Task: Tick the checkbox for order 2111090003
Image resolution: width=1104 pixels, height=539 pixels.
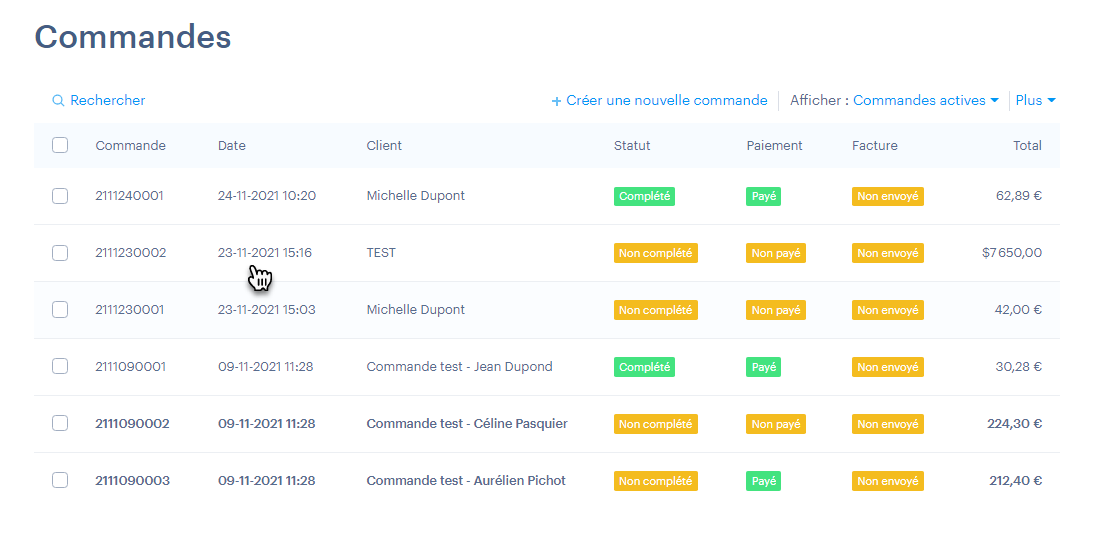Action: point(60,481)
